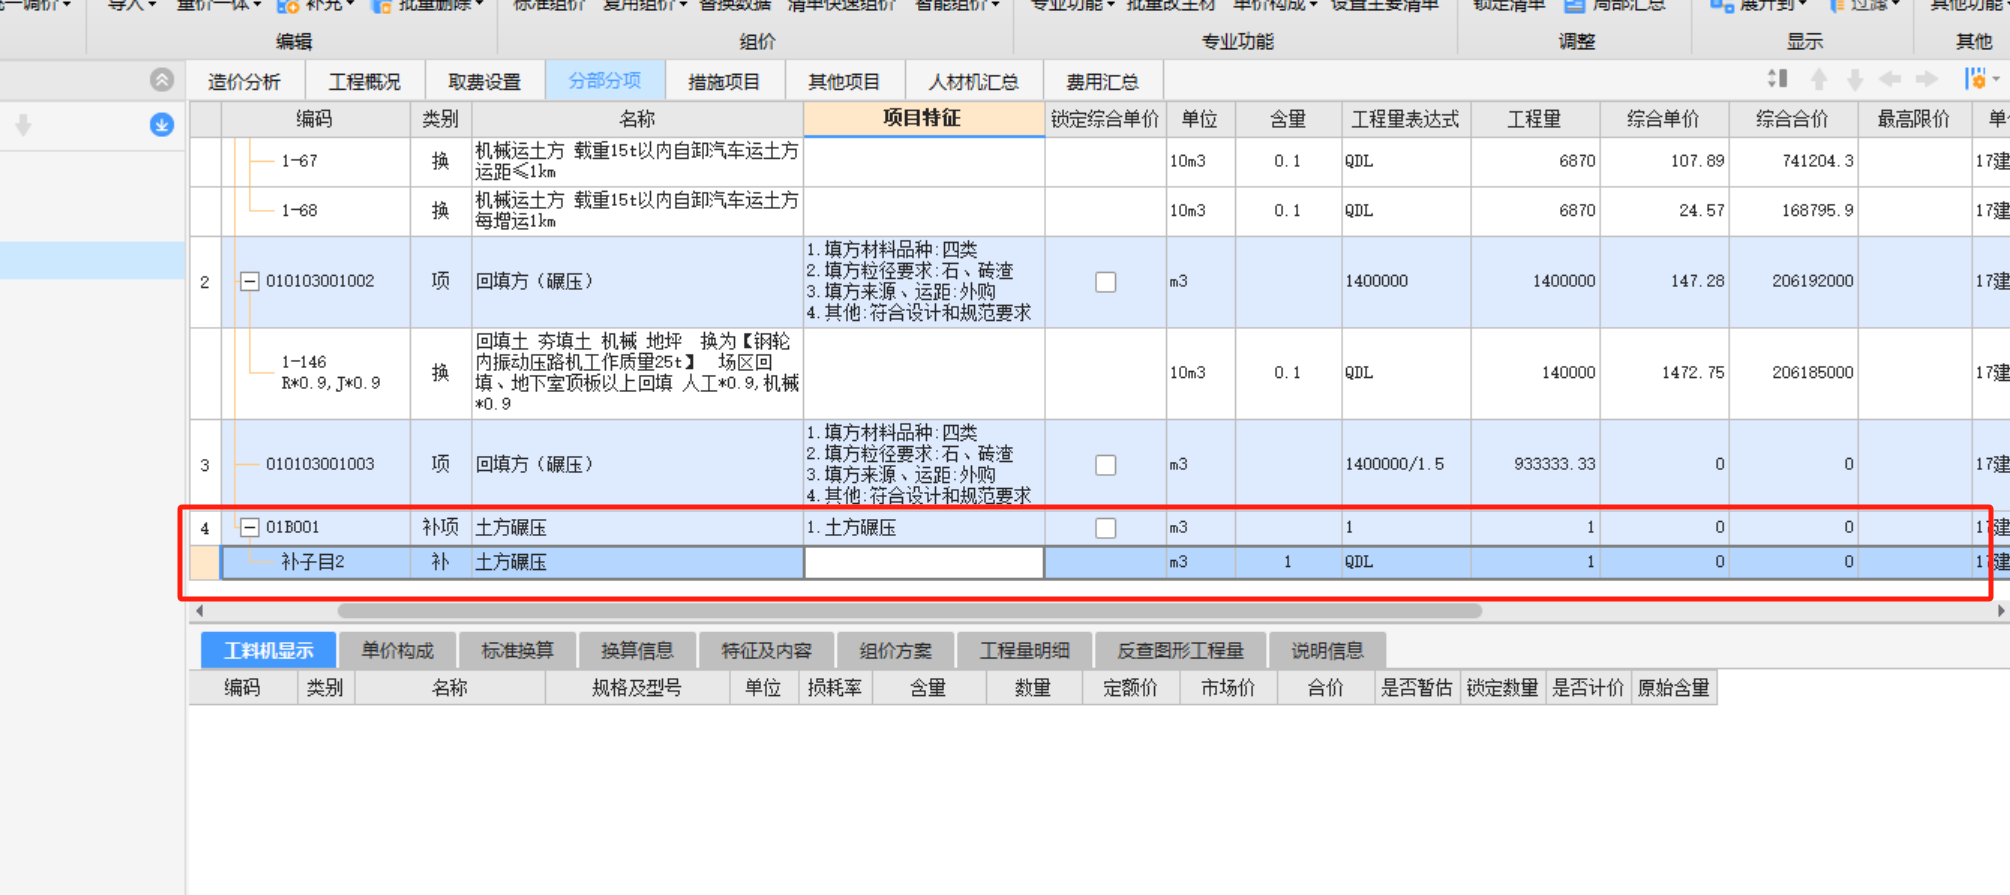Open the 取费设置 tab
This screenshot has width=2010, height=895.
[x=485, y=82]
